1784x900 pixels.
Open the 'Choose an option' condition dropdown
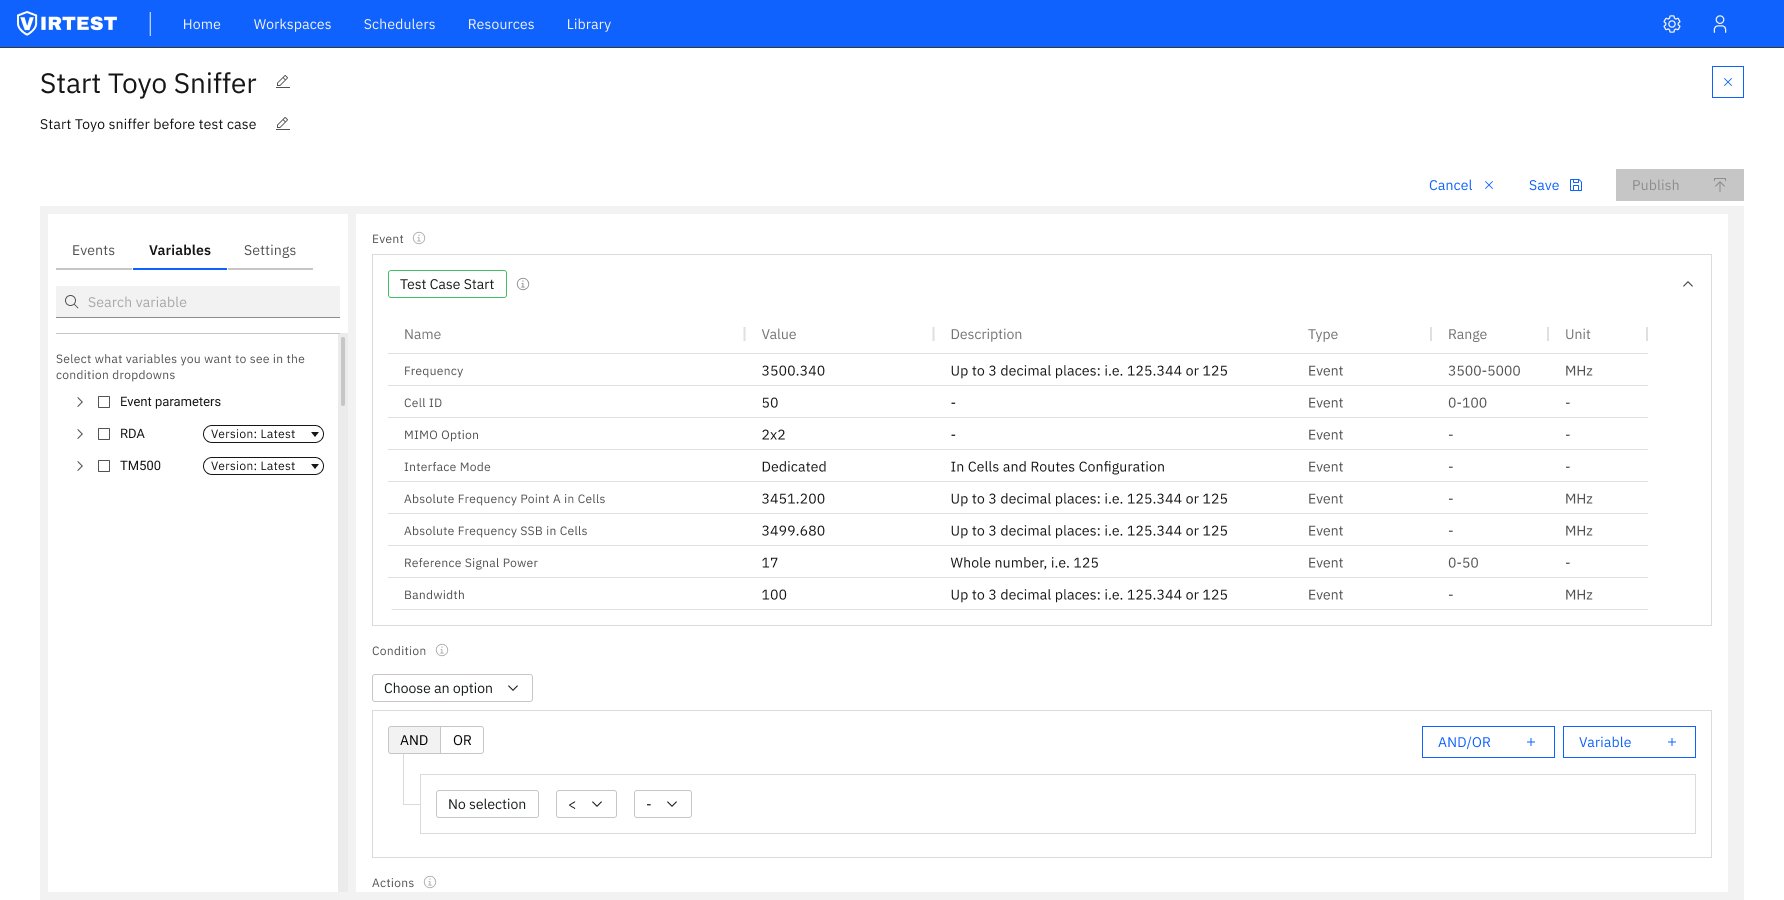tap(451, 688)
